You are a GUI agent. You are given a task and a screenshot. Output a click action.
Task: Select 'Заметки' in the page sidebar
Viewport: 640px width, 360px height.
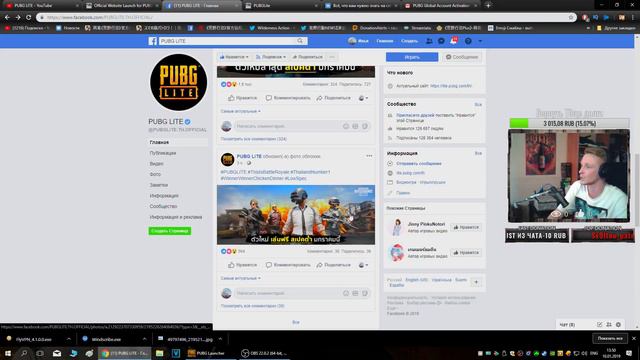point(159,185)
